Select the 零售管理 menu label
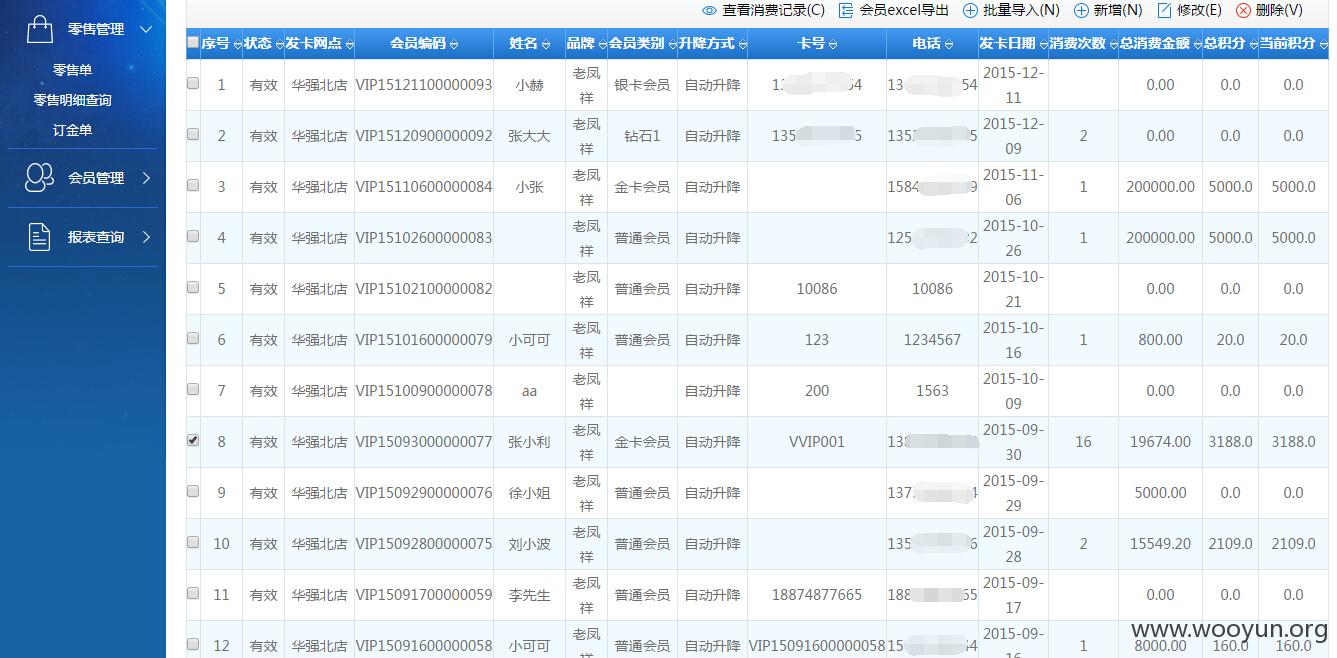1337x658 pixels. [x=96, y=29]
